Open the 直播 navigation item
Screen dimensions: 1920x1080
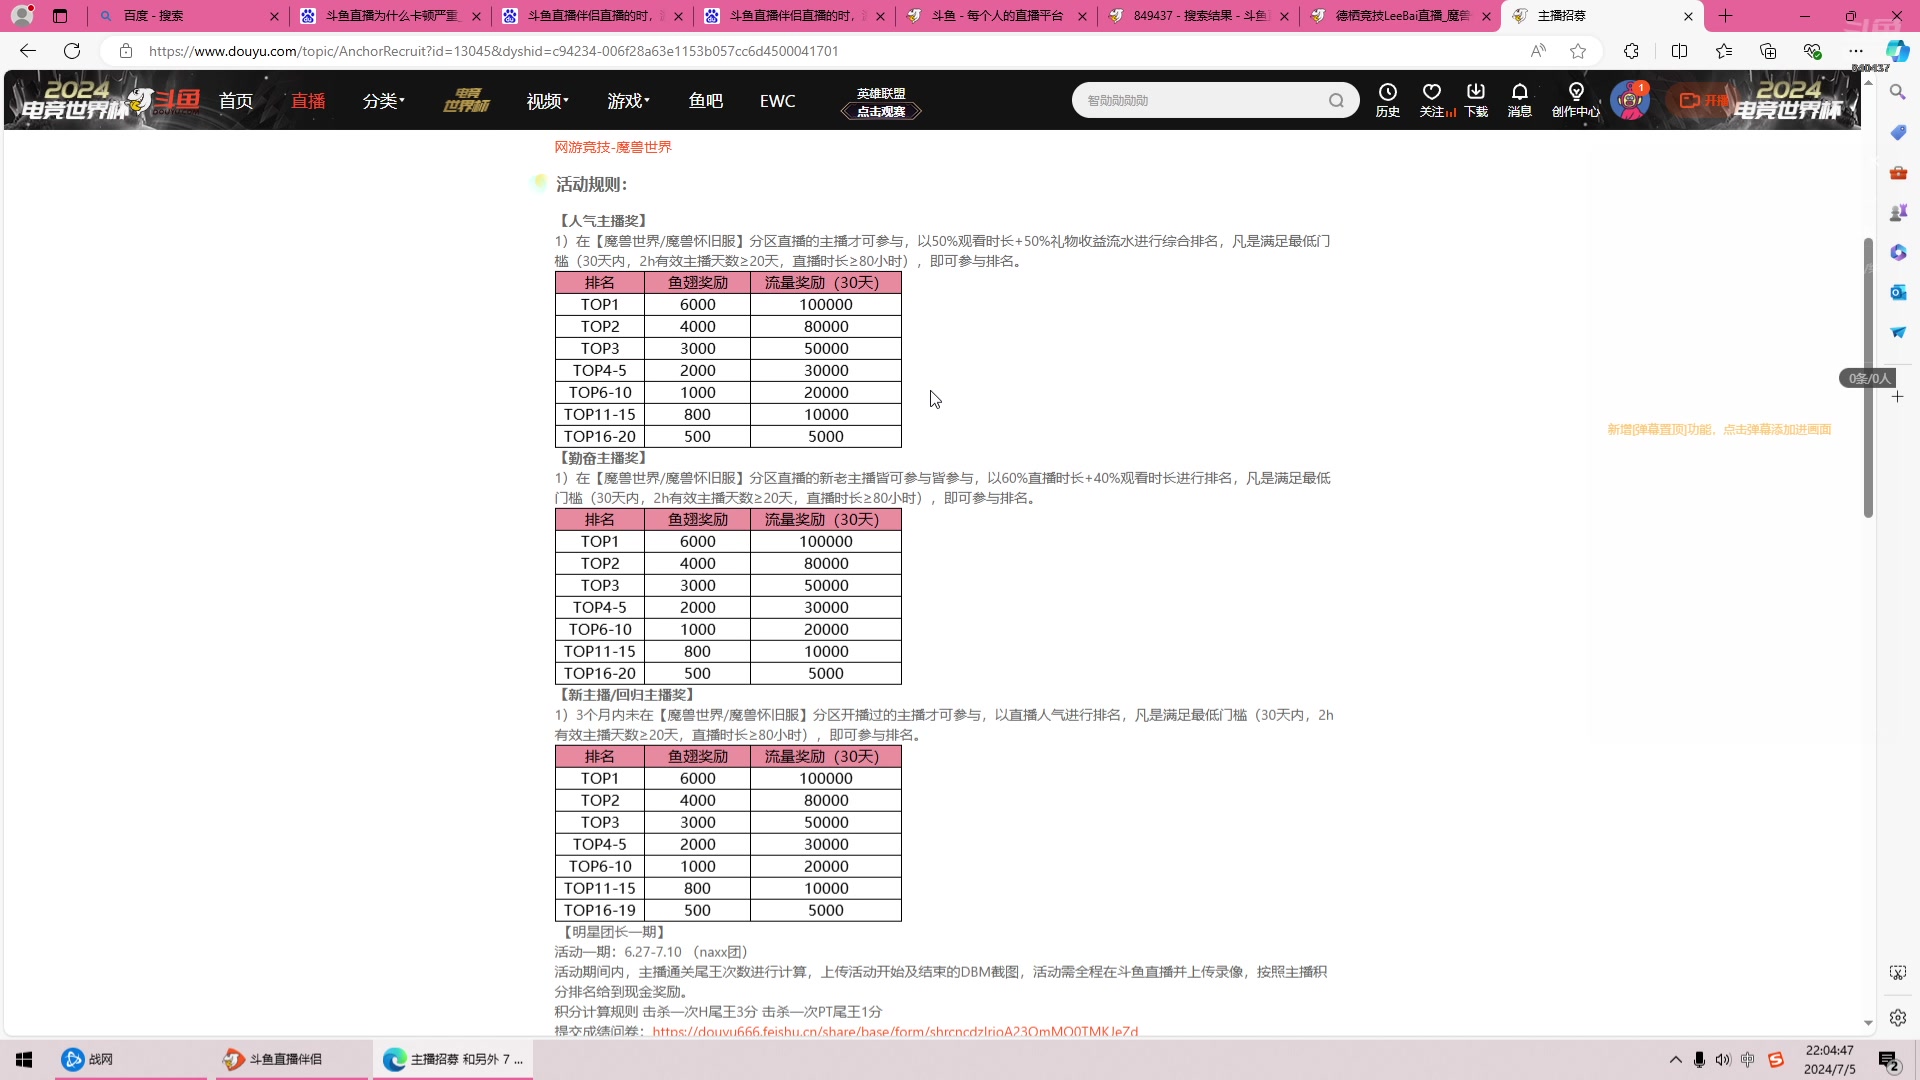(x=308, y=101)
